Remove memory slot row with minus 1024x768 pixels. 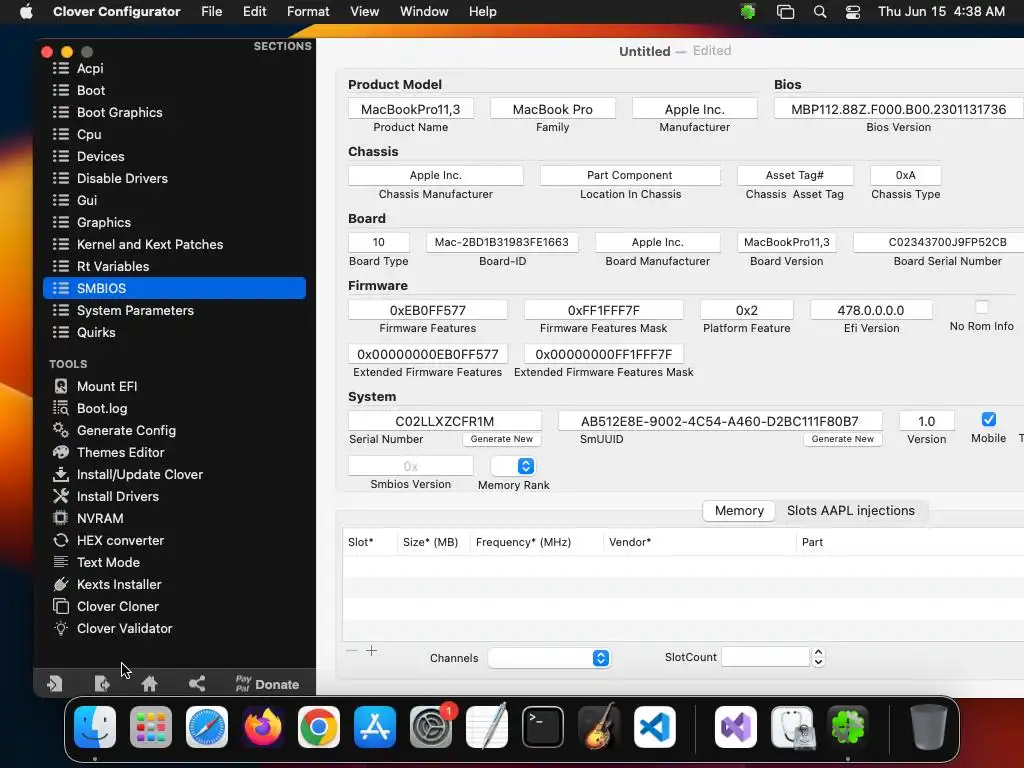point(351,650)
